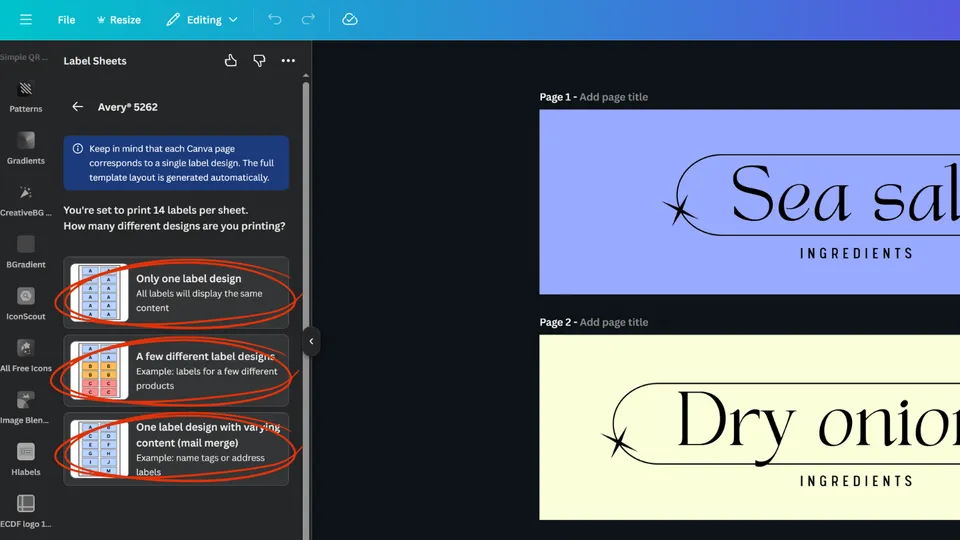
Task: Open the ECDF logo app
Action: [x=26, y=512]
